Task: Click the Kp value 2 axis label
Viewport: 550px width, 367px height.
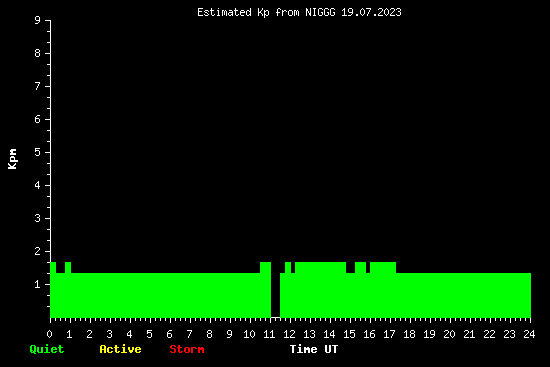Action: (38, 251)
